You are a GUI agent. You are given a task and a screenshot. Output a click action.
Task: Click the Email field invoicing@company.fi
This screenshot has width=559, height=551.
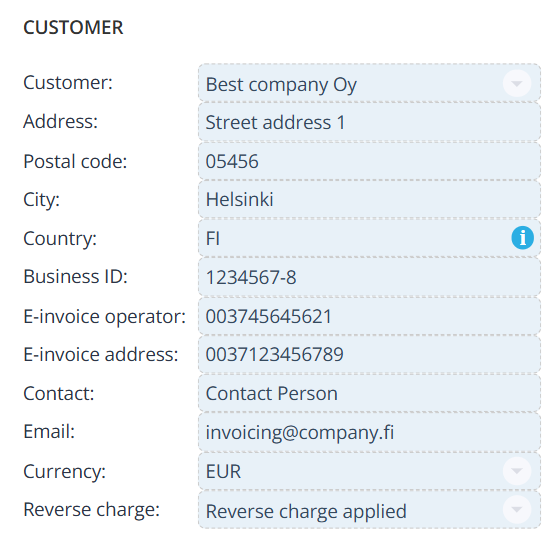369,432
